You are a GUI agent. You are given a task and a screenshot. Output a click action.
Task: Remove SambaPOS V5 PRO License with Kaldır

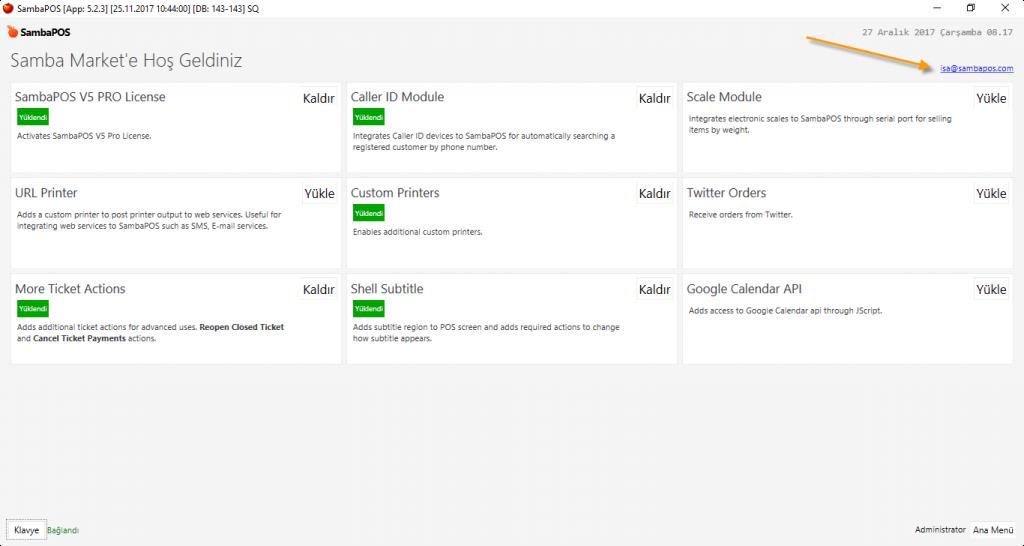coord(318,98)
